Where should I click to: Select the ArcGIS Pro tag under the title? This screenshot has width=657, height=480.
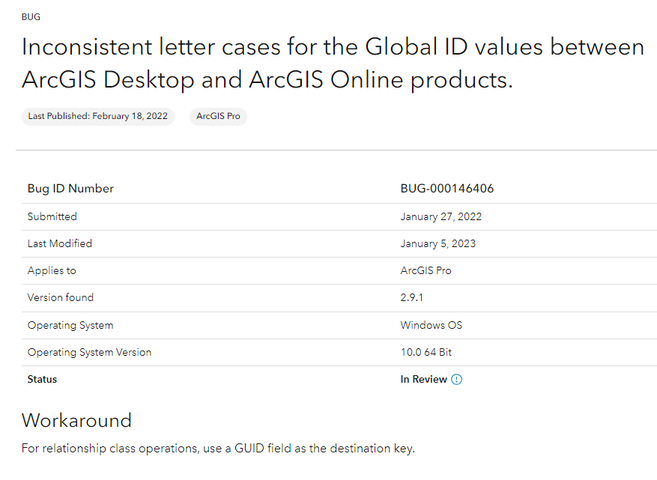218,116
